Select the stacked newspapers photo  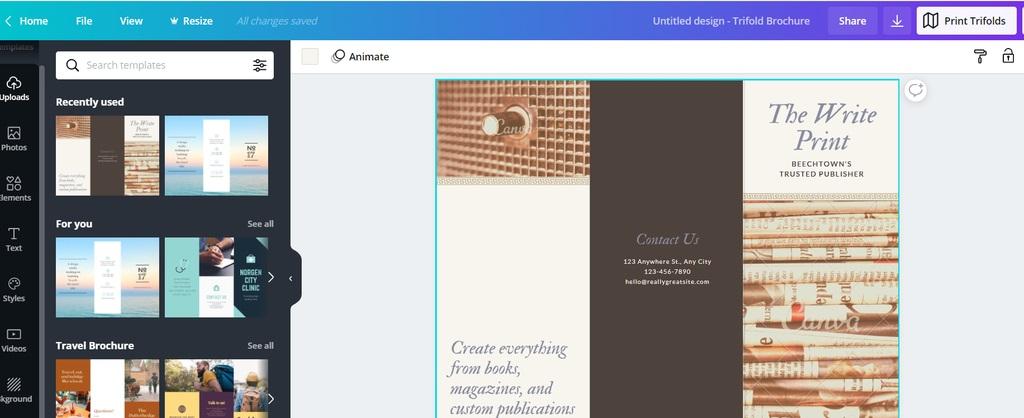[821, 309]
